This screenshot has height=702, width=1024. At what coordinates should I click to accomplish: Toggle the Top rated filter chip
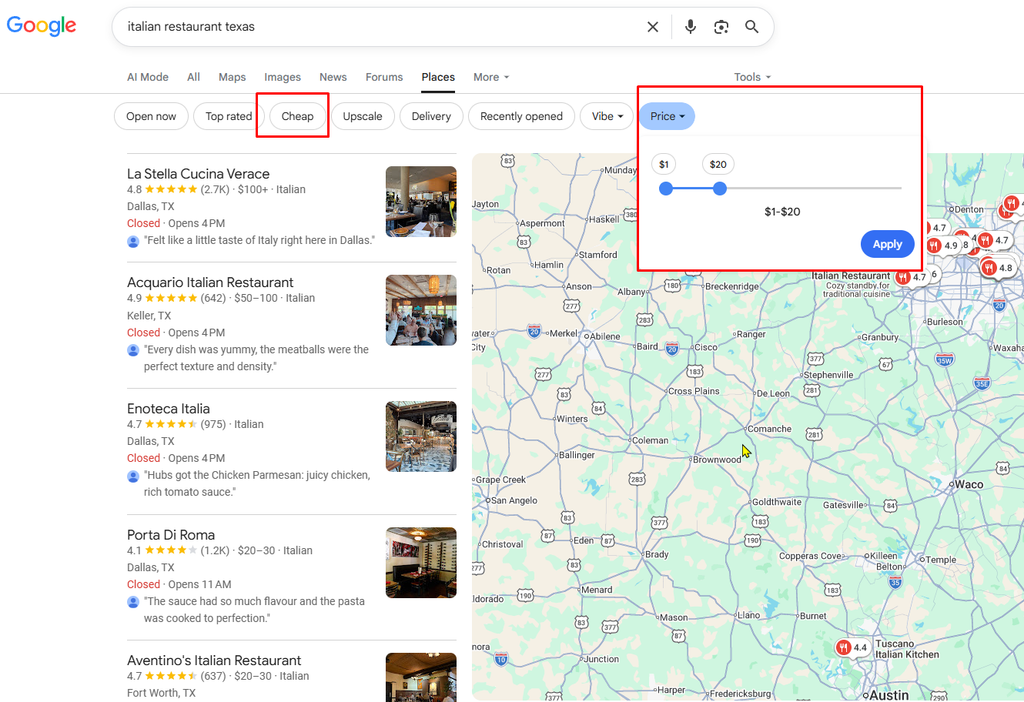pos(229,116)
